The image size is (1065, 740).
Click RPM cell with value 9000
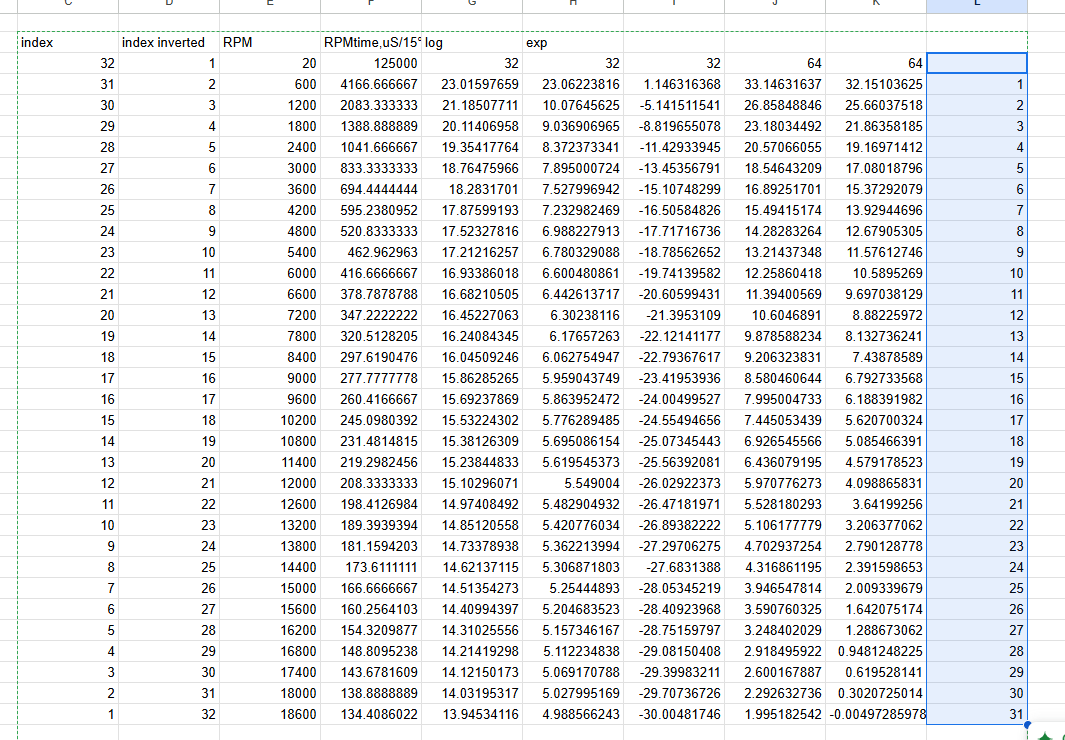pyautogui.click(x=270, y=378)
